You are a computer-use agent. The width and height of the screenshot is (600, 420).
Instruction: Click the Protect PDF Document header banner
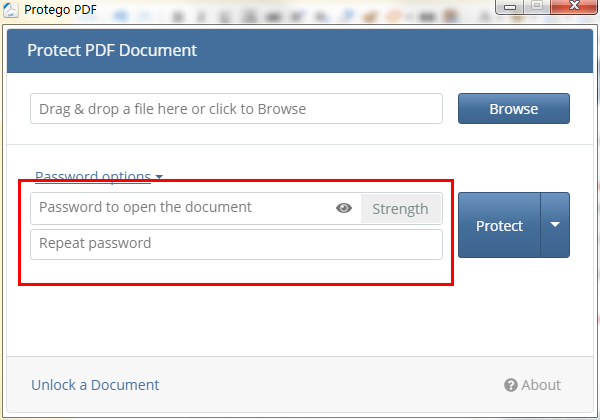(300, 50)
